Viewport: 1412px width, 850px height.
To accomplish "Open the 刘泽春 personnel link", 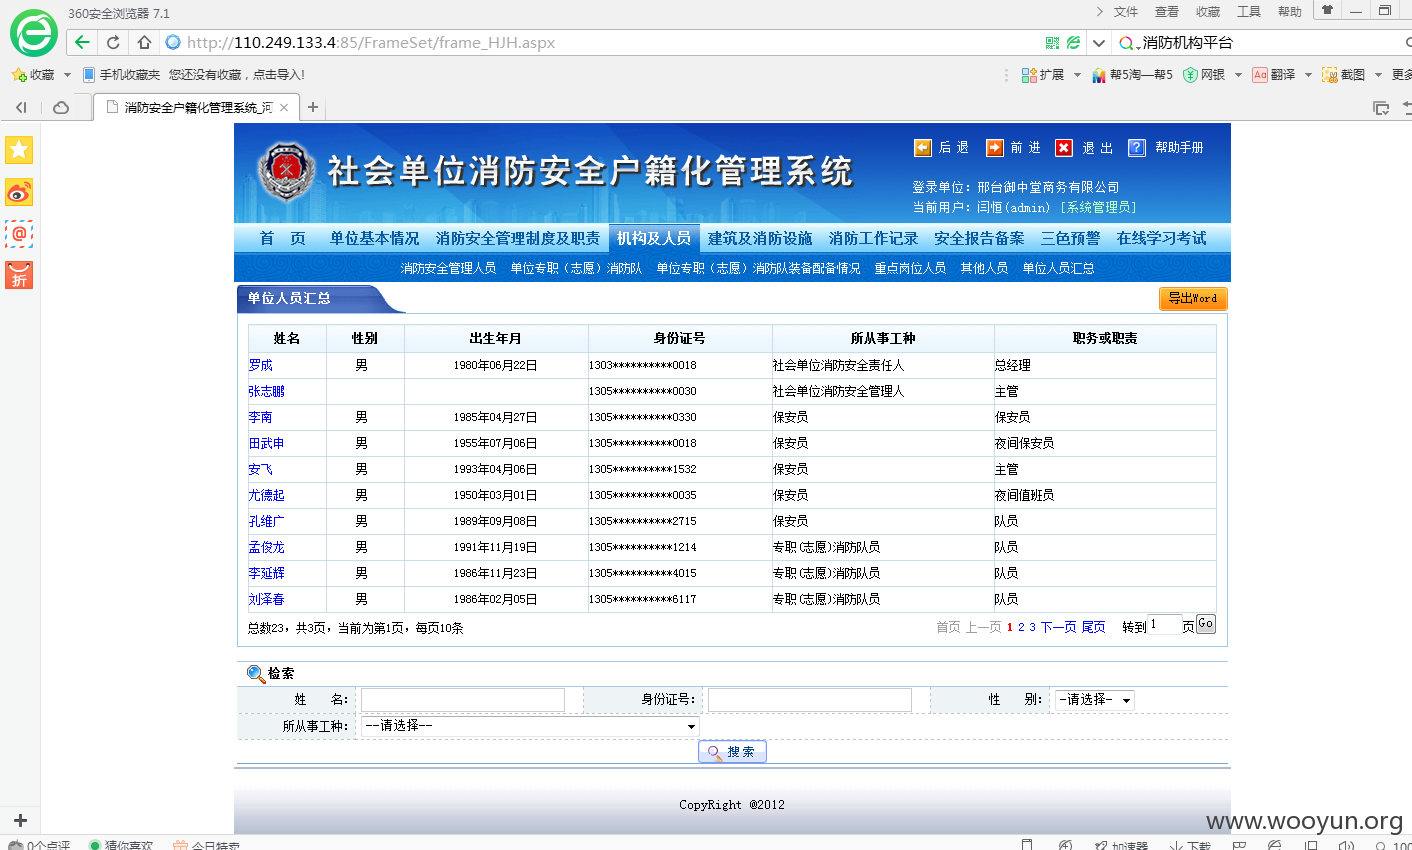I will click(266, 599).
